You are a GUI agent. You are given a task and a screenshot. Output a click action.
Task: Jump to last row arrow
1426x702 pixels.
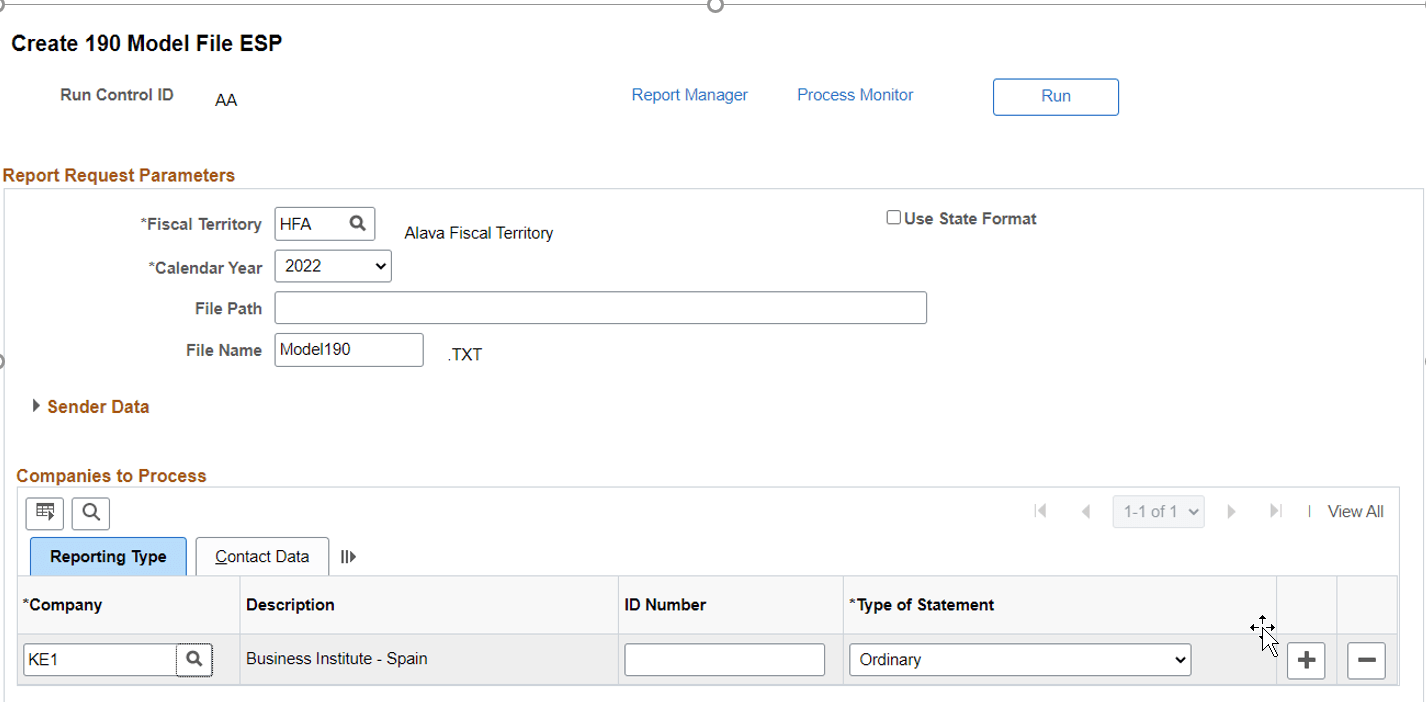click(x=1276, y=511)
